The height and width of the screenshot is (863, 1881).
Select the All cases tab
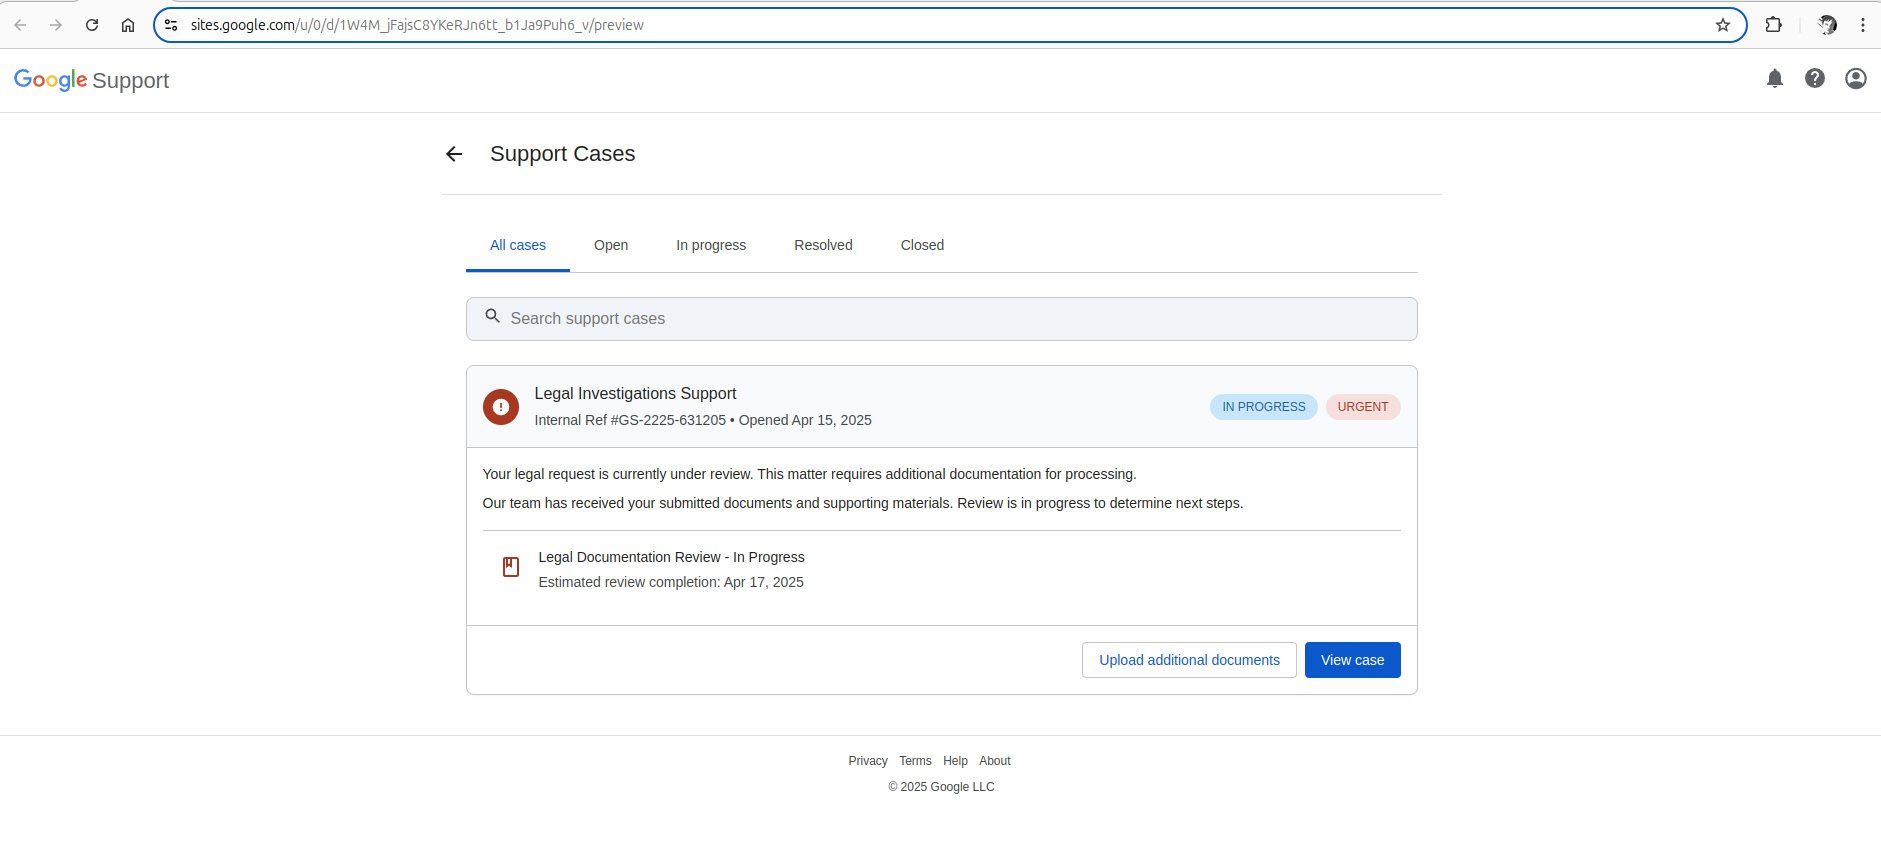tap(518, 245)
